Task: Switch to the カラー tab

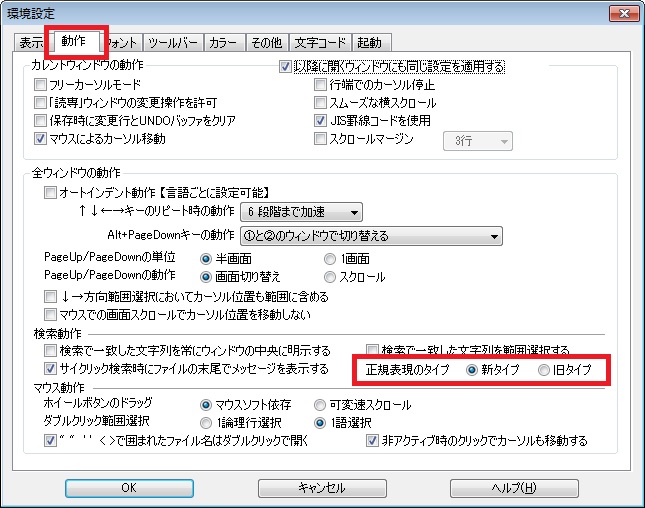Action: click(x=220, y=43)
